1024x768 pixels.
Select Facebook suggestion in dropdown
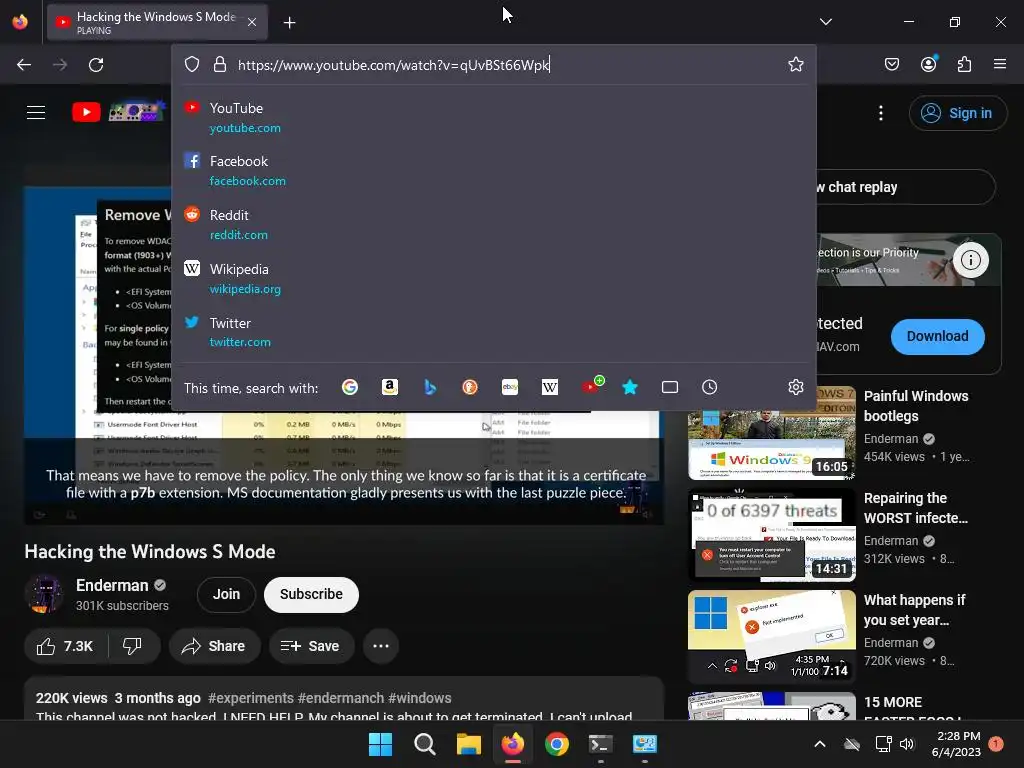[494, 170]
